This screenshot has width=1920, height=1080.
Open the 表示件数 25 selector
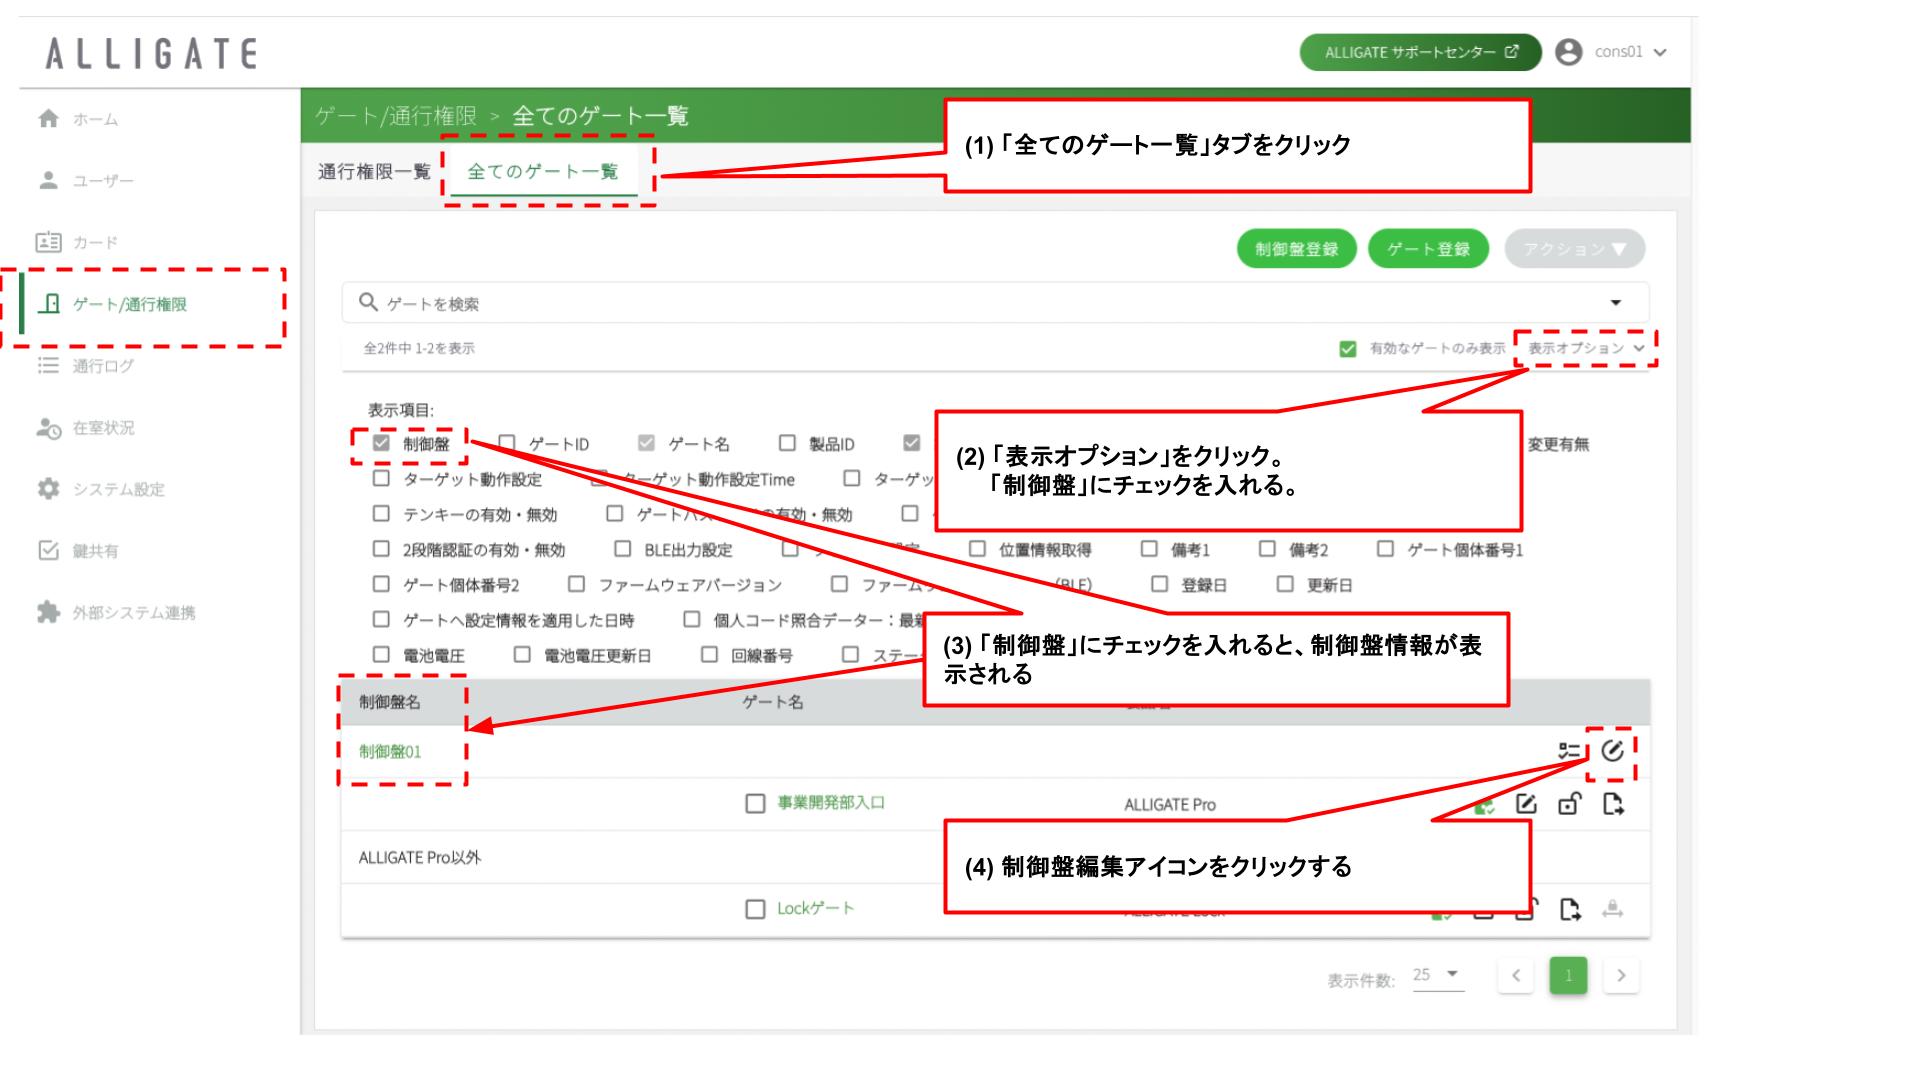coord(1438,976)
